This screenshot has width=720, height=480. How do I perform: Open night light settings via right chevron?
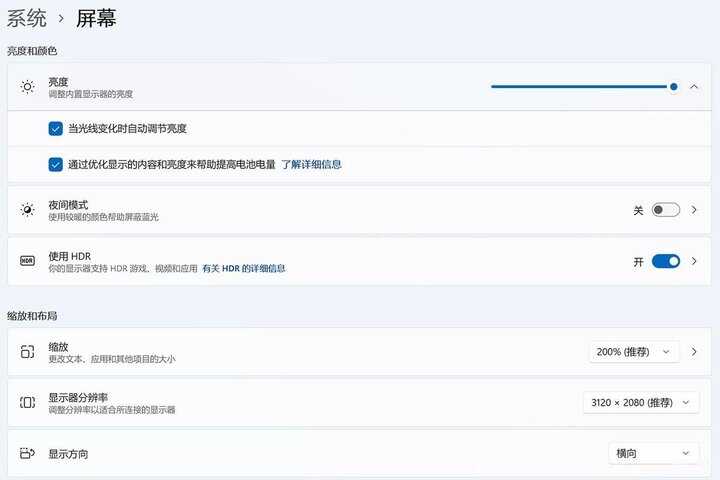(695, 210)
